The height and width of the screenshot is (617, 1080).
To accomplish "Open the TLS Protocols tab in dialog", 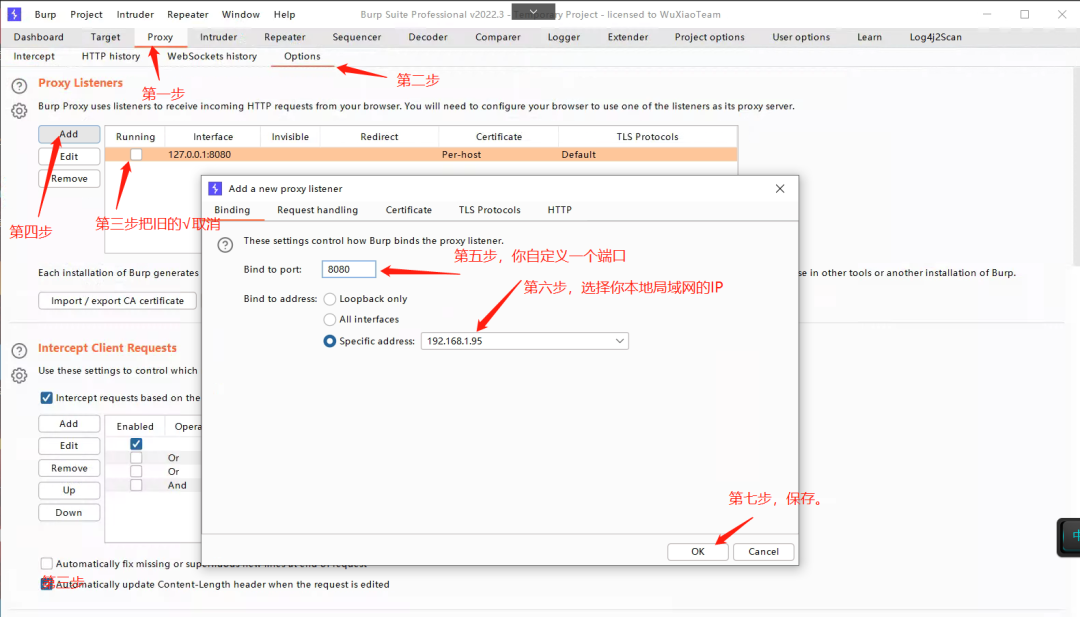I will [490, 210].
